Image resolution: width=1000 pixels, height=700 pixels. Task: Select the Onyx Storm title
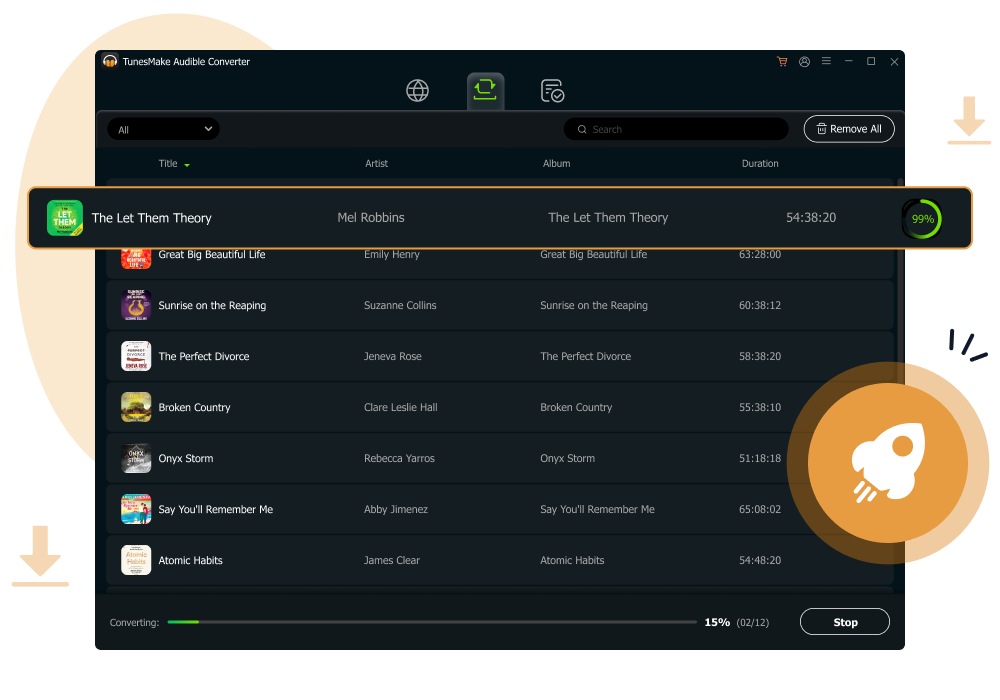tap(186, 458)
